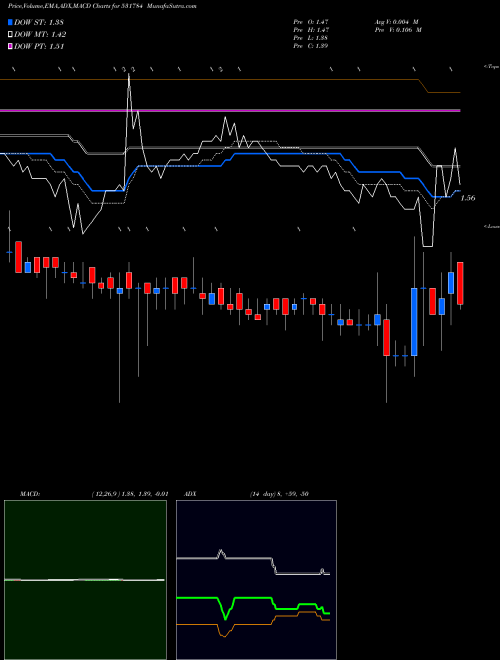This screenshot has height=660, width=500.
Task: Click the 'Avg V: 0.004 M' volume text
Action: pos(396,21)
